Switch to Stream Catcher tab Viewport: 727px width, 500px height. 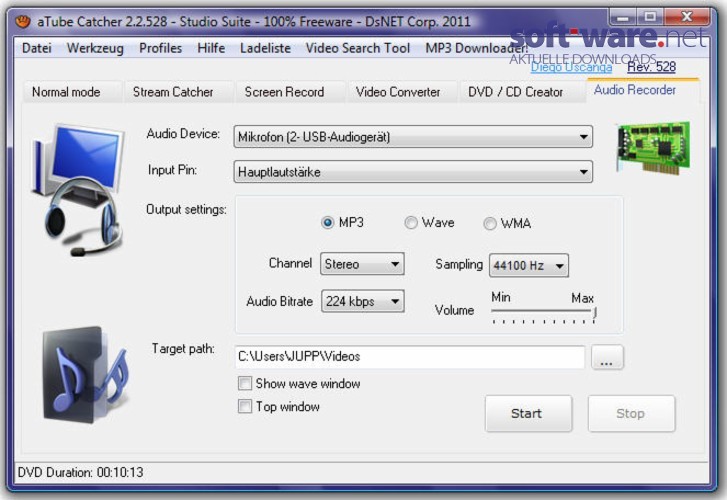[178, 91]
